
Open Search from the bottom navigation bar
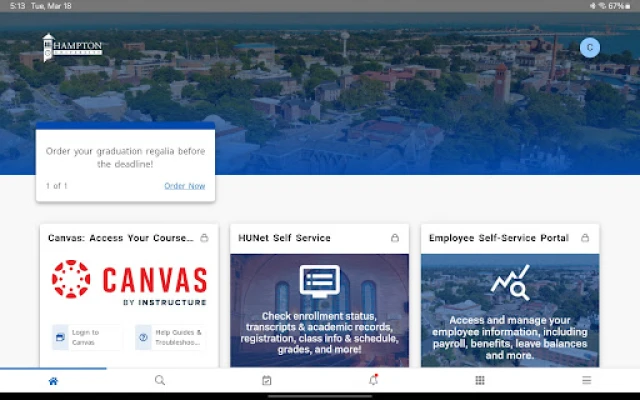(x=160, y=381)
